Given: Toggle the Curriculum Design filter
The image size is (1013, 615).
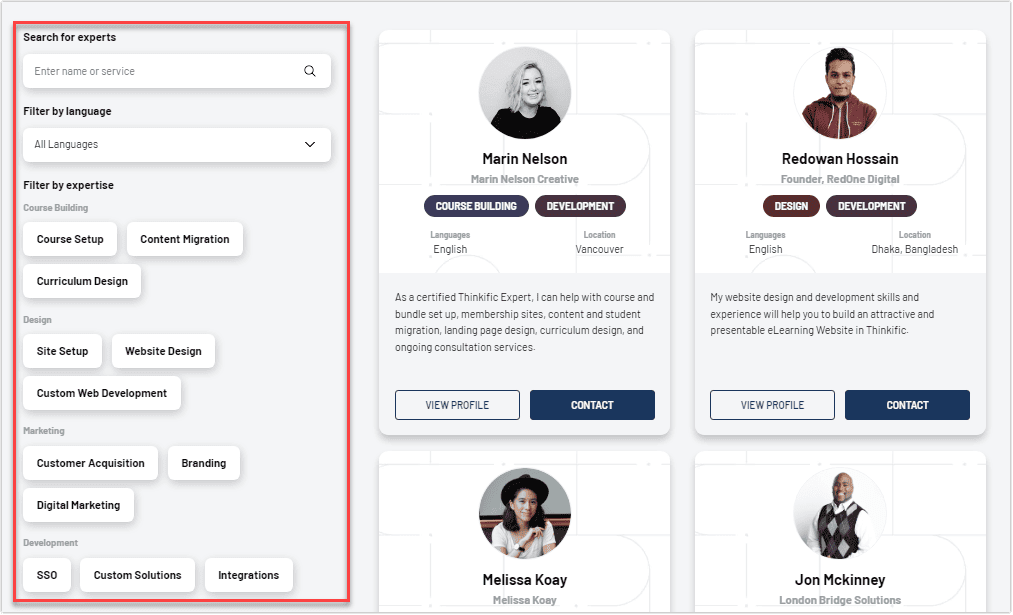Looking at the screenshot, I should pyautogui.click(x=82, y=281).
